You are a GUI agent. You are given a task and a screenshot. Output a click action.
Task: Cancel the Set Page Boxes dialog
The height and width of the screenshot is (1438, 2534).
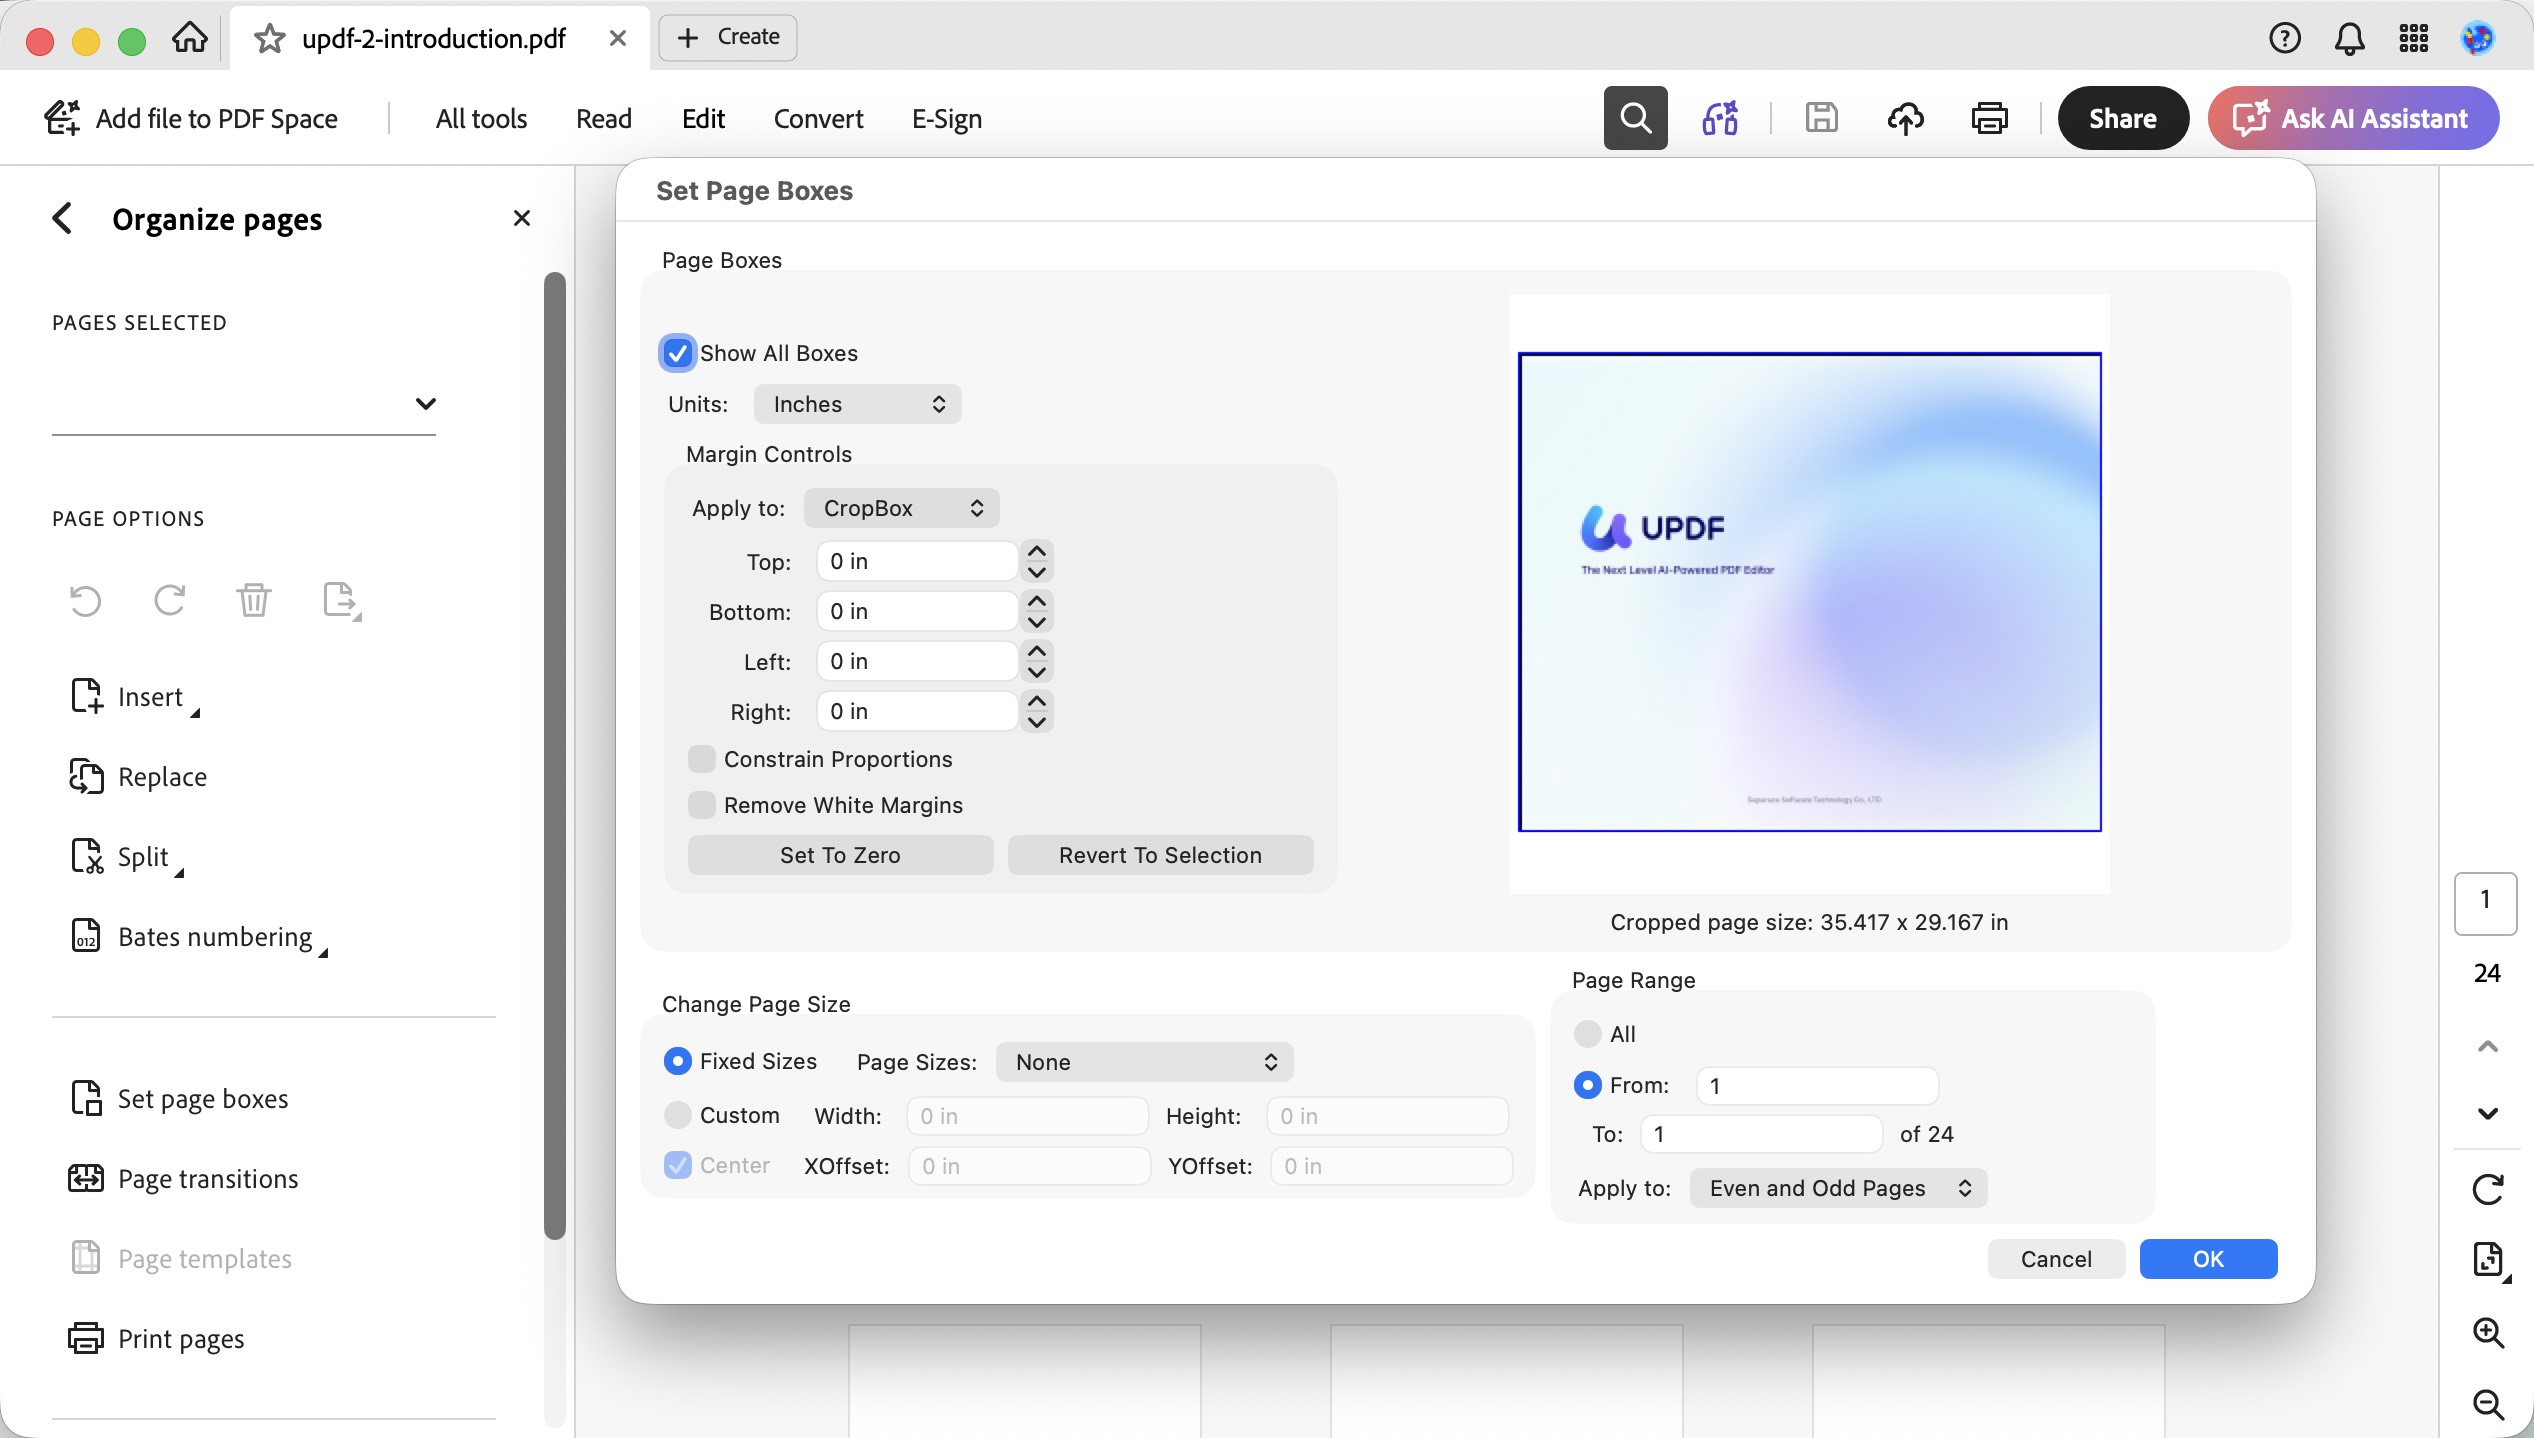pos(2056,1259)
